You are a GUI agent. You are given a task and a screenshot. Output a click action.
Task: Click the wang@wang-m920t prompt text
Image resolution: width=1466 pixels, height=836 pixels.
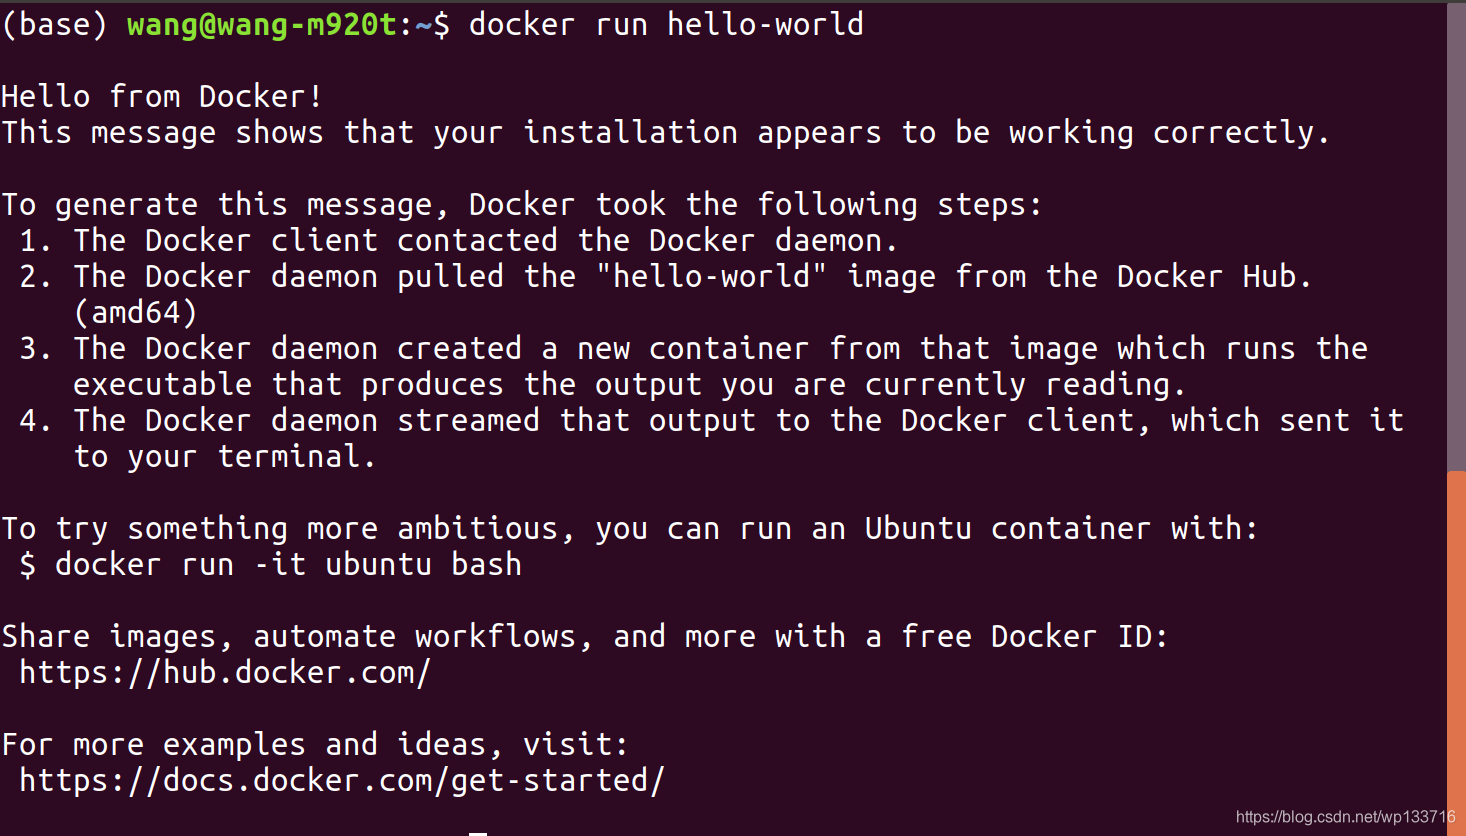click(x=262, y=25)
